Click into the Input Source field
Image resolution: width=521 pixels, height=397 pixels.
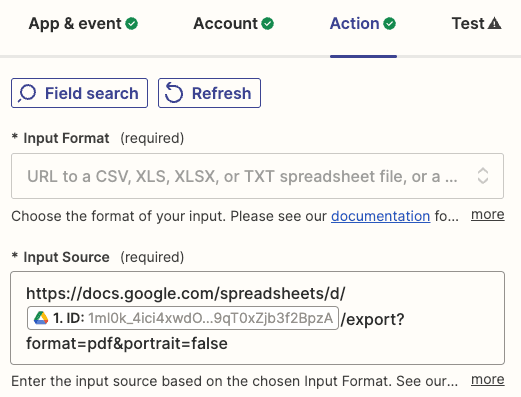[257, 318]
